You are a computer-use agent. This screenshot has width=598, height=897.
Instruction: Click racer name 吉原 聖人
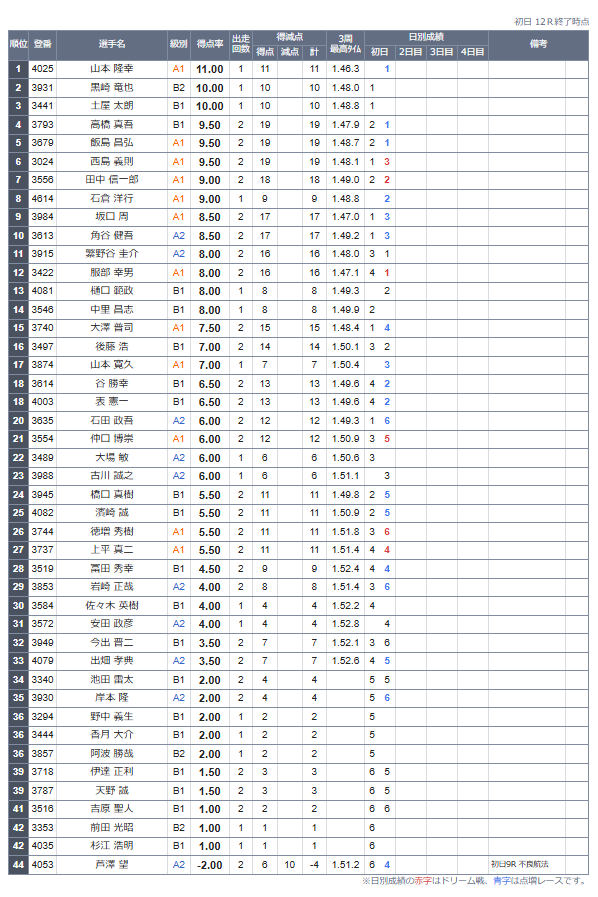pos(112,809)
